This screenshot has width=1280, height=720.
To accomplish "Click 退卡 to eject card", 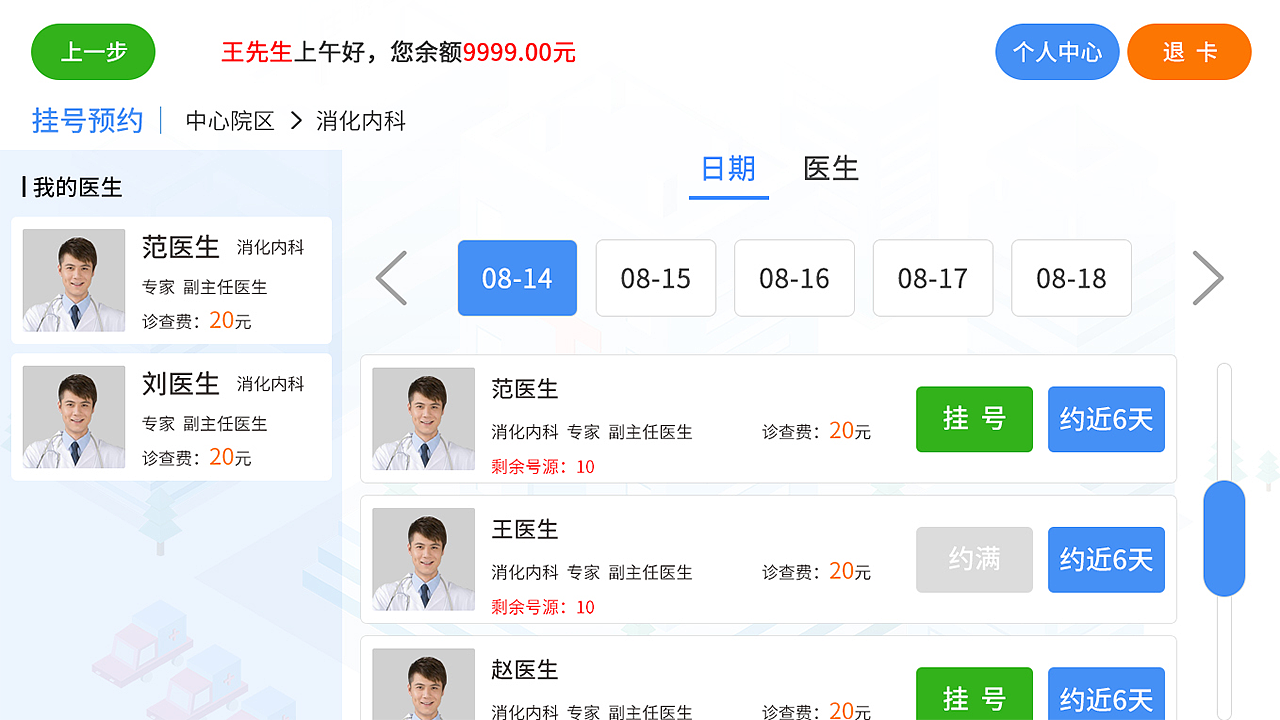I will [x=1189, y=51].
